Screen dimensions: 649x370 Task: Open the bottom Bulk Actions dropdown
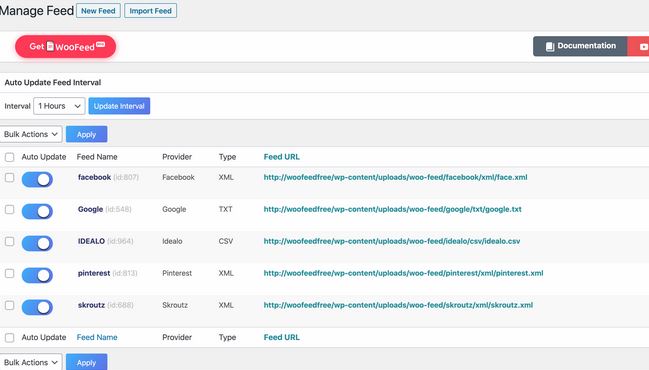click(x=31, y=362)
